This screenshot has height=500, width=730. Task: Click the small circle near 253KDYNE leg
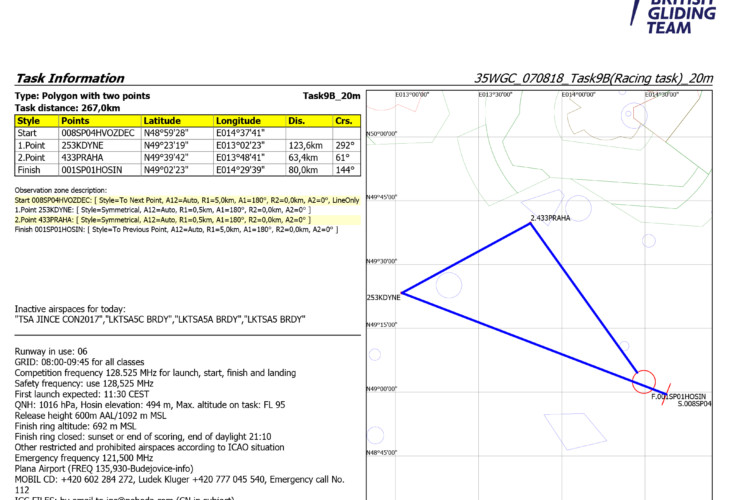coord(448,286)
